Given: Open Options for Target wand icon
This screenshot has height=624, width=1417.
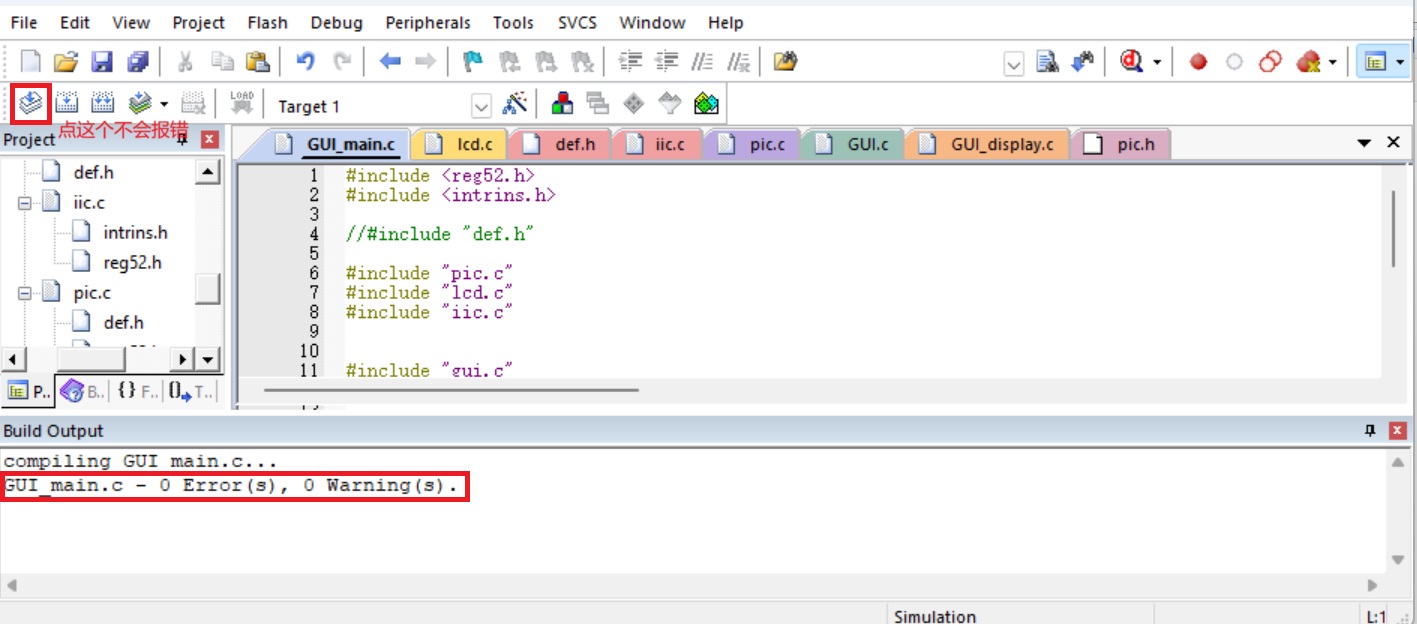Looking at the screenshot, I should (x=515, y=103).
